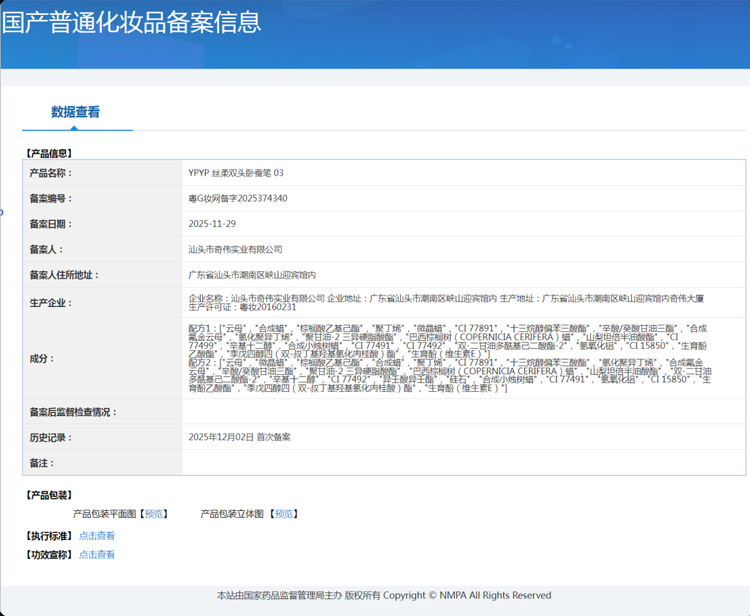Click the NMPA copyright footer text

pyautogui.click(x=384, y=595)
